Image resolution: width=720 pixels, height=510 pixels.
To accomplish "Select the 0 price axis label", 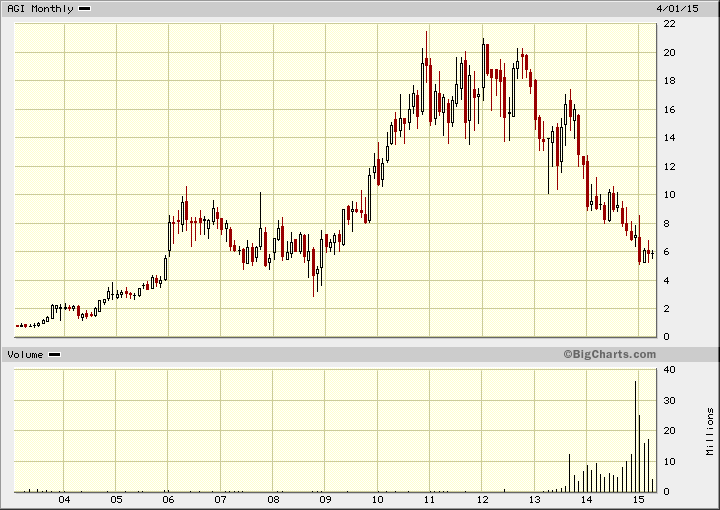I will [667, 337].
